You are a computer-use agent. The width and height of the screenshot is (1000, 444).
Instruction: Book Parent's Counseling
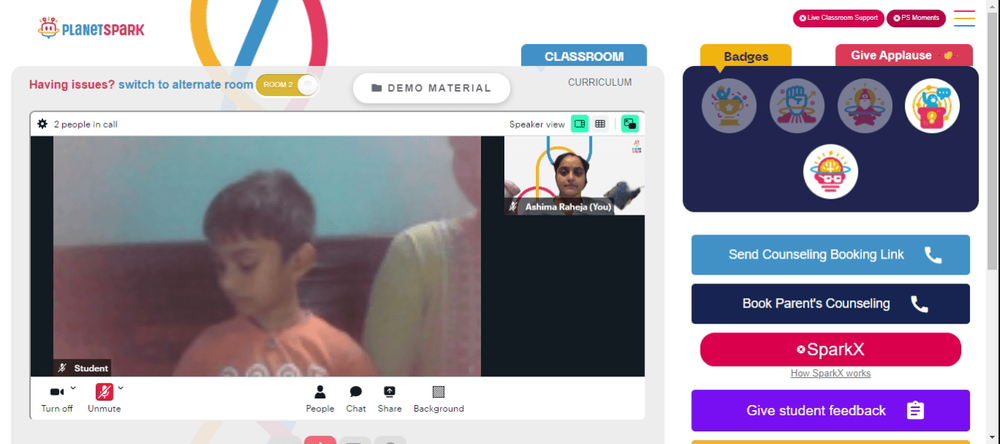pos(830,304)
